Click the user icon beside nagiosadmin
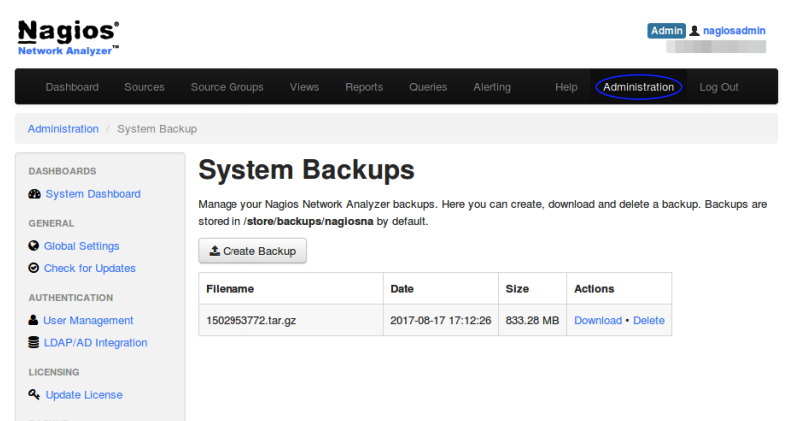 point(695,31)
